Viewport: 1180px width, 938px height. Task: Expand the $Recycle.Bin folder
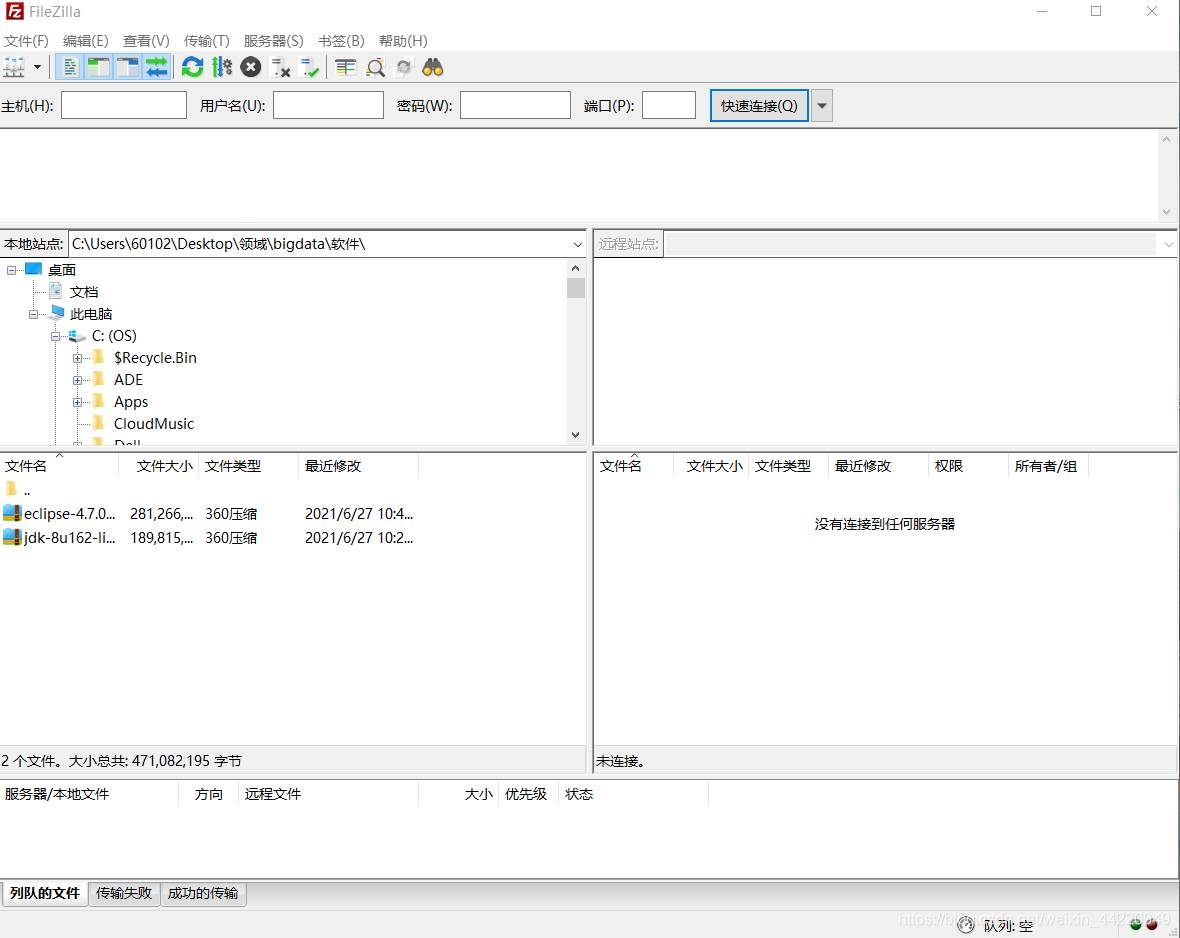click(x=78, y=358)
